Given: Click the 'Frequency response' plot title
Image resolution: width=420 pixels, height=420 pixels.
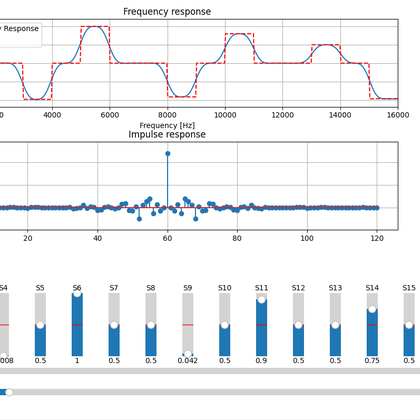Looking at the screenshot, I should click(x=167, y=12).
